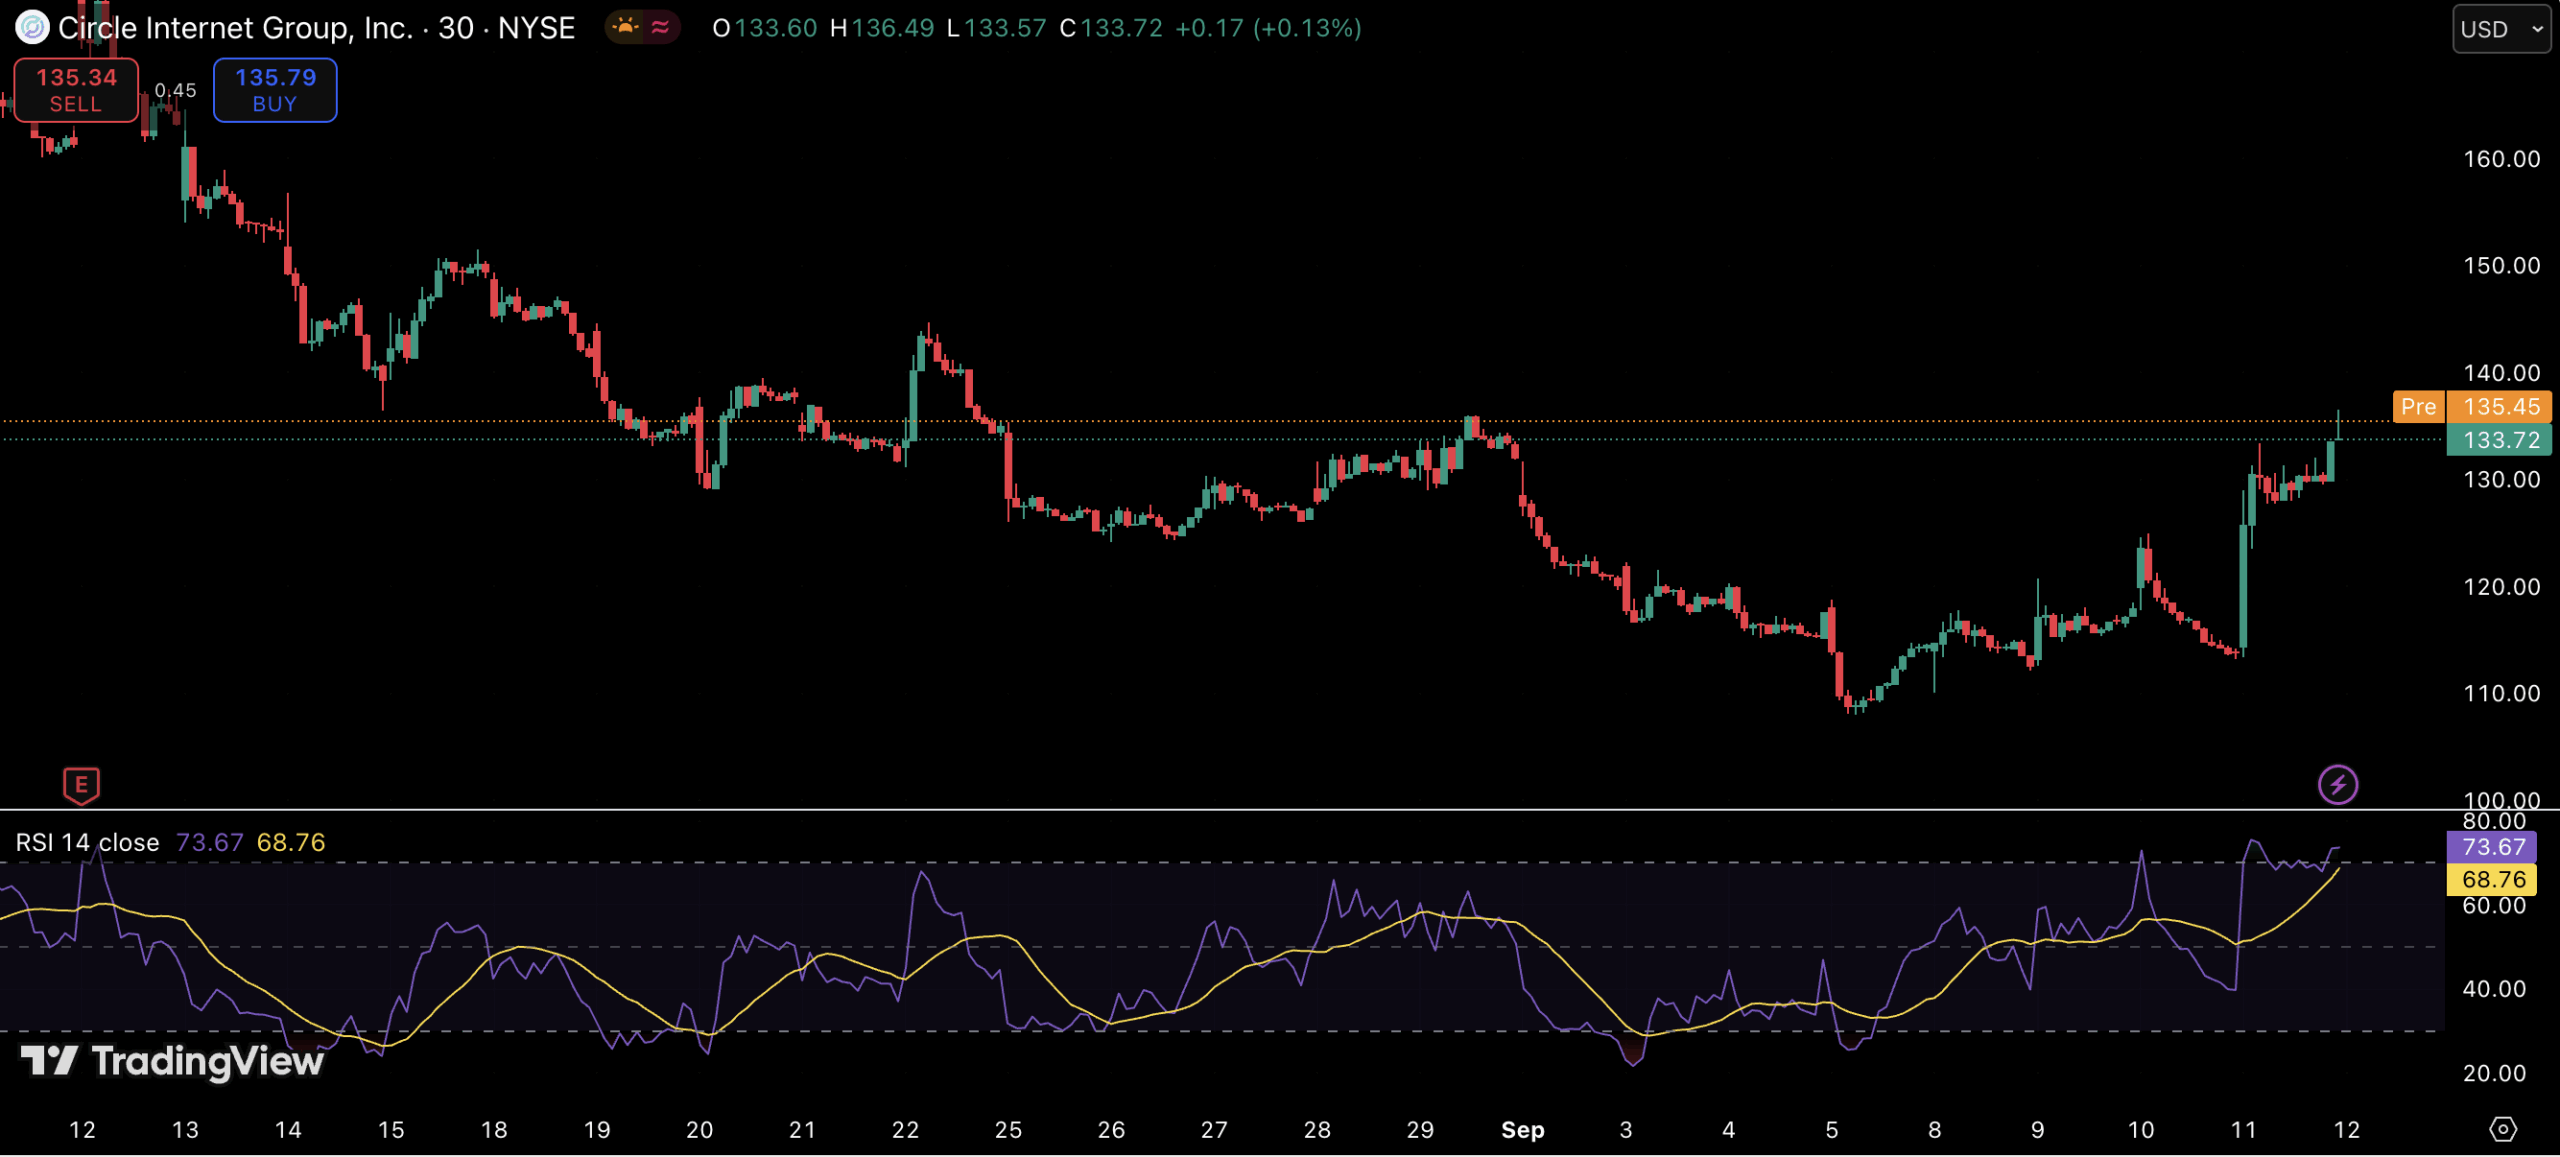The image size is (2560, 1157).
Task: Click the 110.00 price axis label
Action: [2501, 694]
